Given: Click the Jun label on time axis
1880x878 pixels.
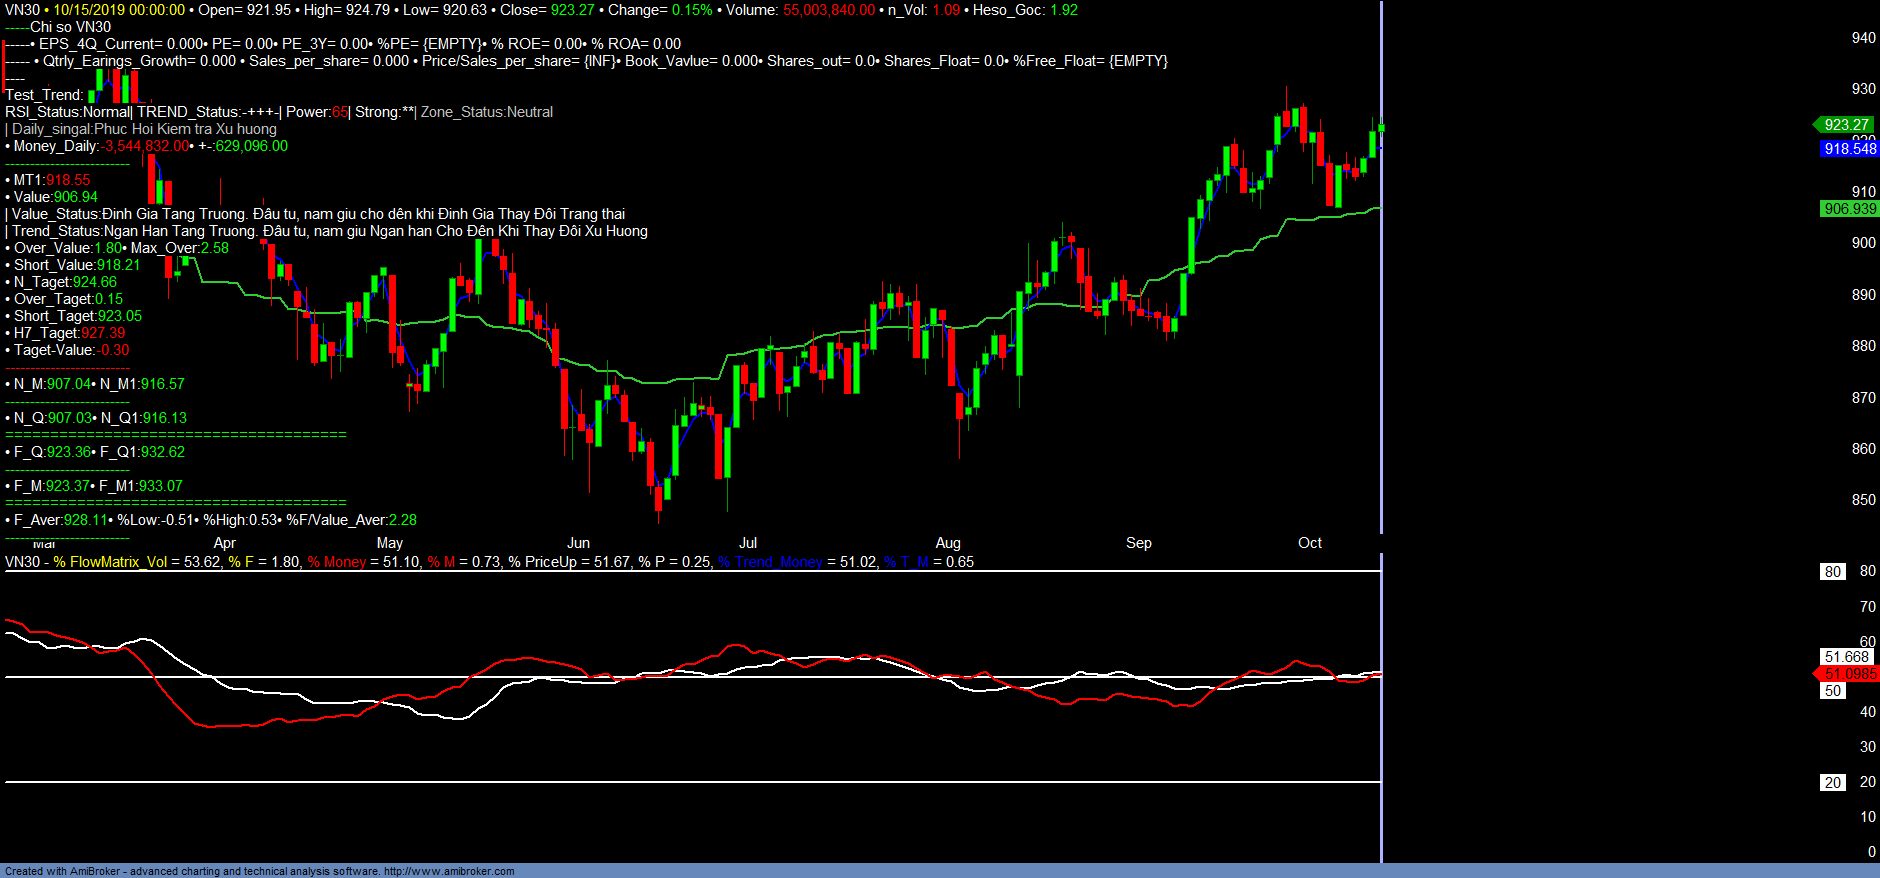Looking at the screenshot, I should coord(578,543).
